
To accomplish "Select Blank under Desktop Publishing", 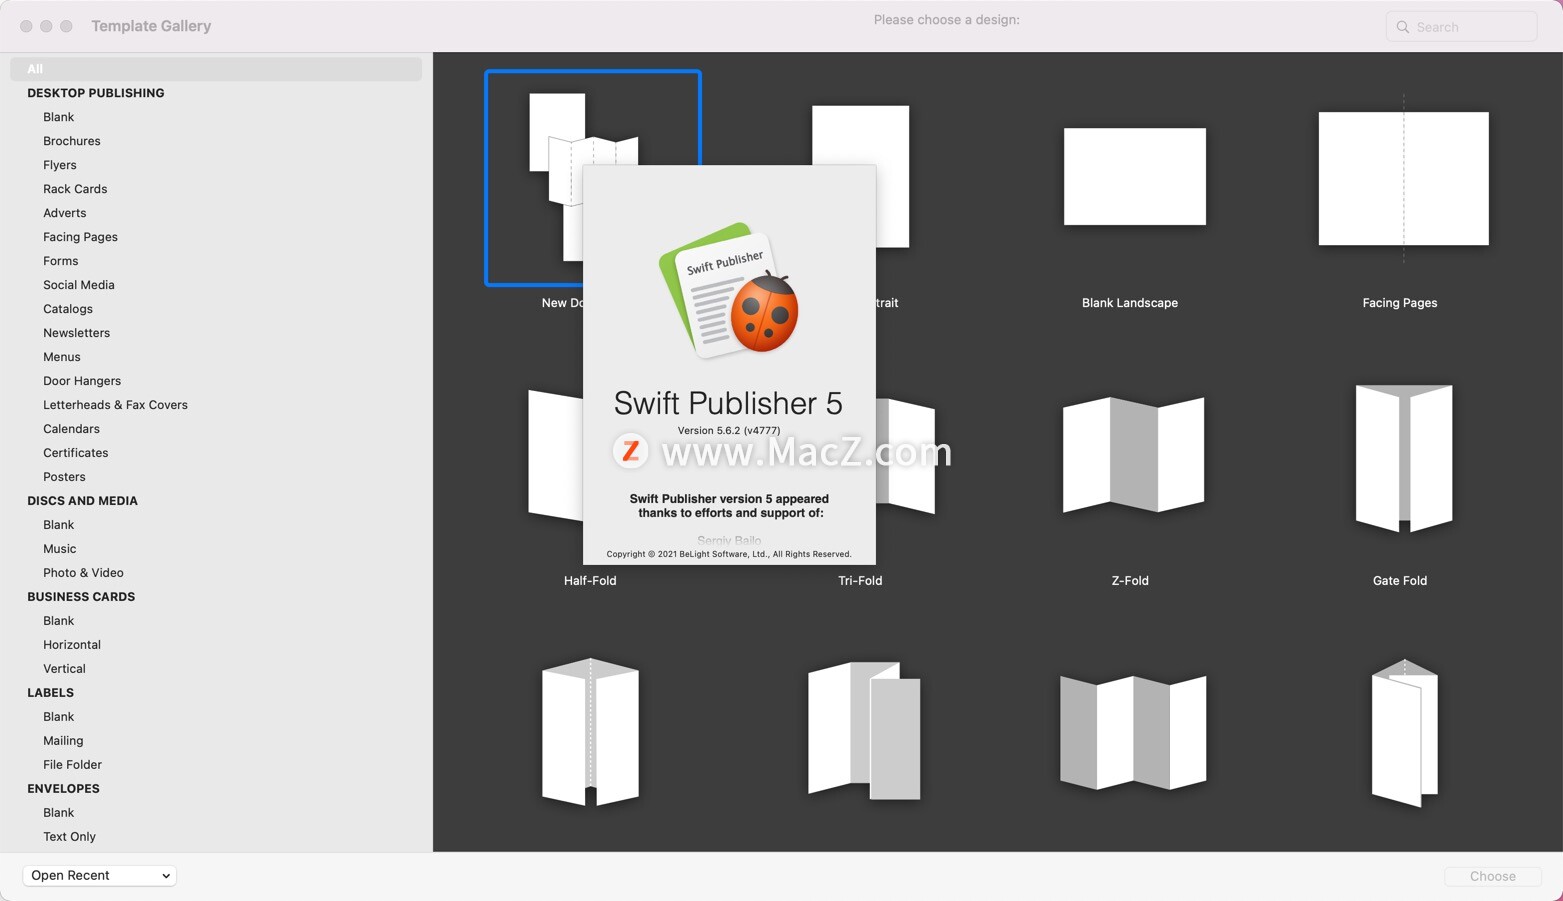I will 58,117.
